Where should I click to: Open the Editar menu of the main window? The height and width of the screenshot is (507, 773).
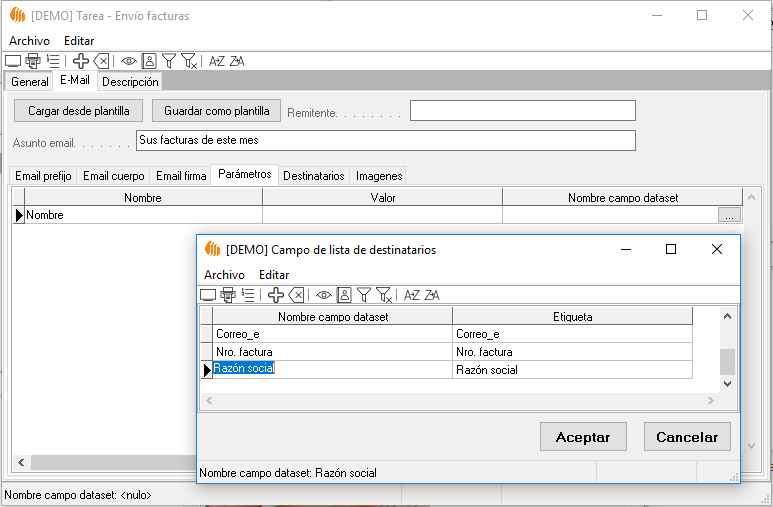(x=79, y=40)
